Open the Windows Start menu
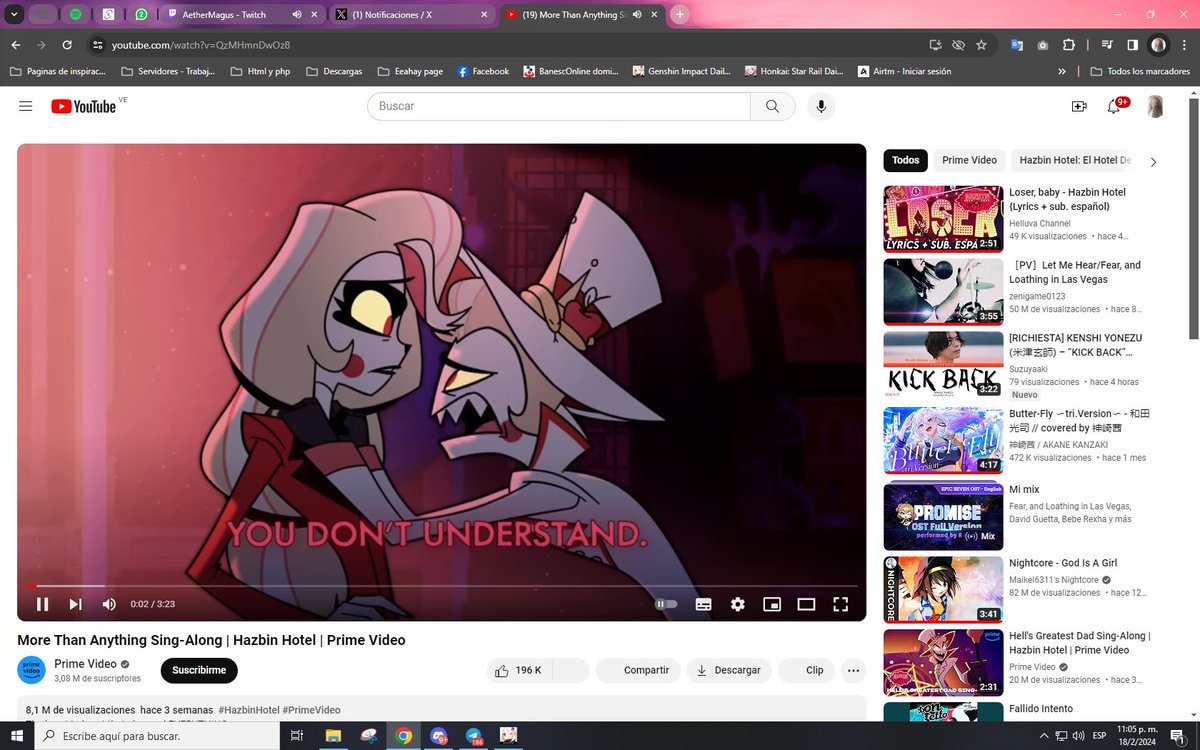The width and height of the screenshot is (1200, 750). (16, 736)
